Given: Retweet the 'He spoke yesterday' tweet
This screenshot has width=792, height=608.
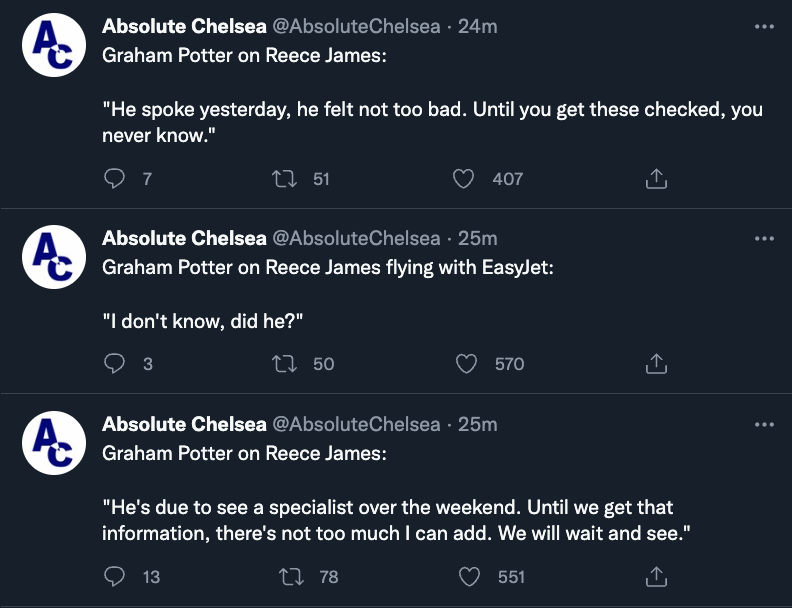Looking at the screenshot, I should tap(284, 179).
